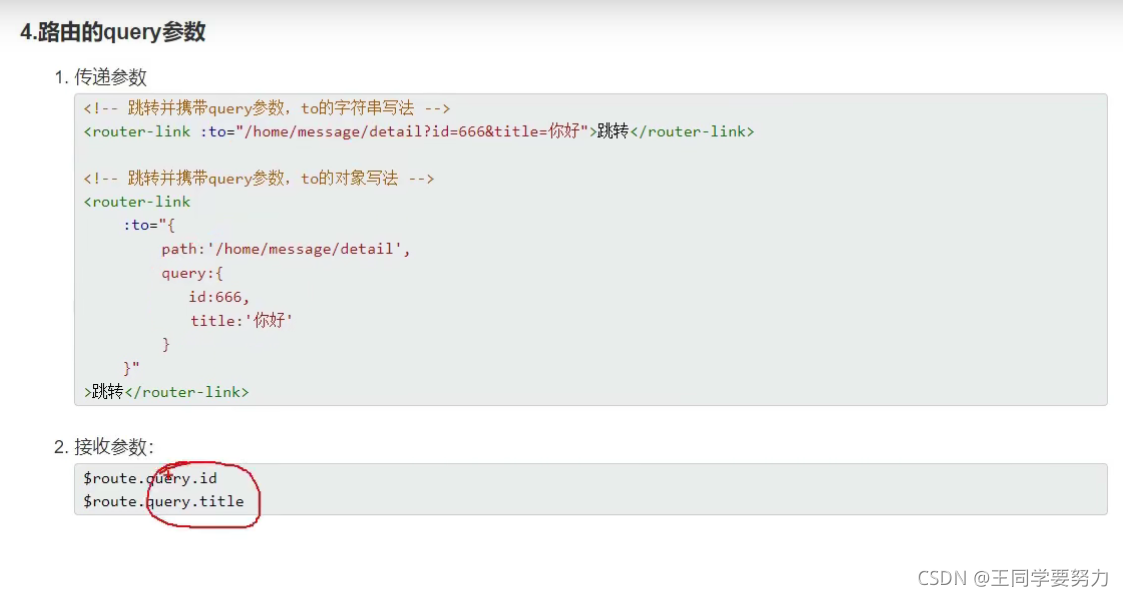The image size is (1123, 596).
Task: Click the 'id:666,' code line
Action: [218, 297]
